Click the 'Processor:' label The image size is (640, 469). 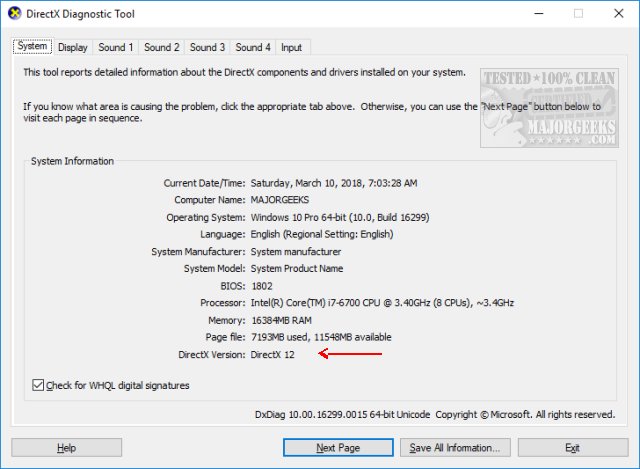point(222,303)
